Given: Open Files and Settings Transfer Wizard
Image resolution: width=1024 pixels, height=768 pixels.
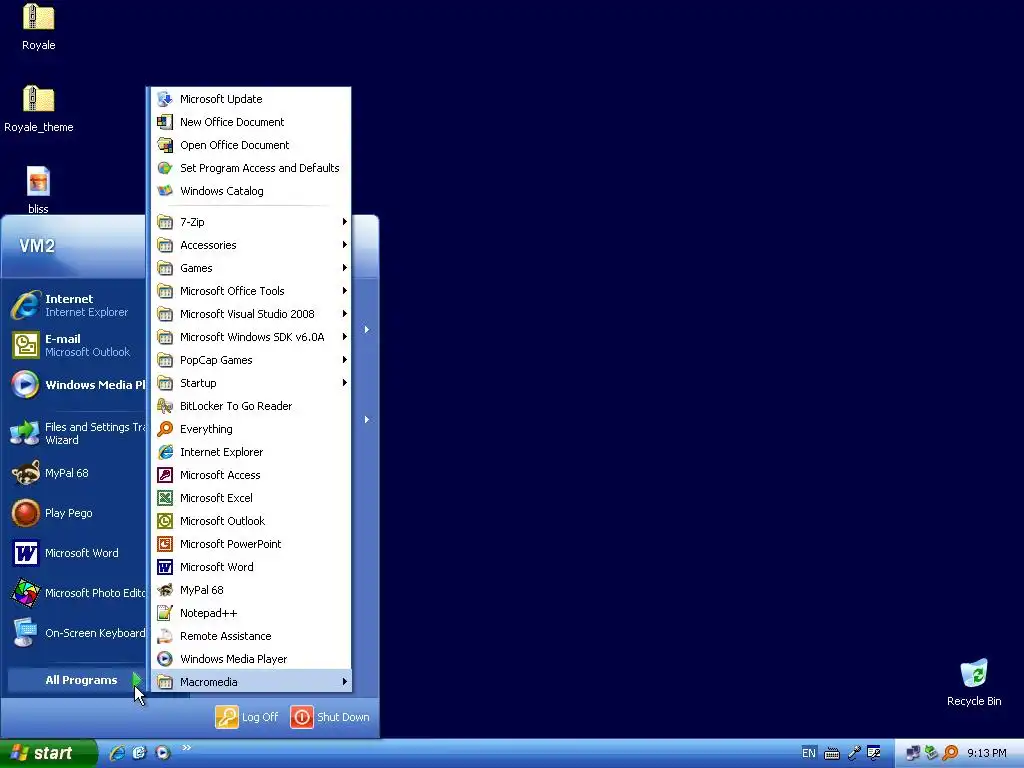Looking at the screenshot, I should [x=75, y=433].
